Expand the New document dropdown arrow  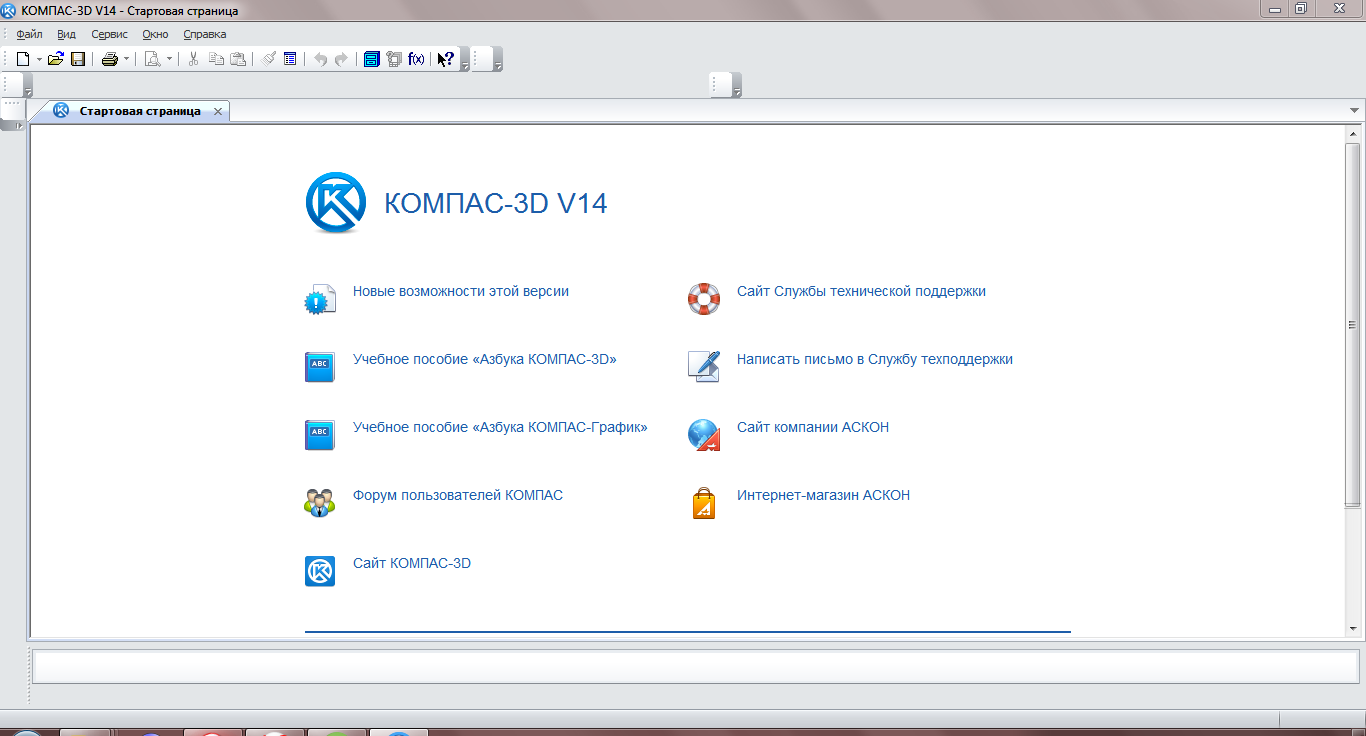click(x=39, y=59)
